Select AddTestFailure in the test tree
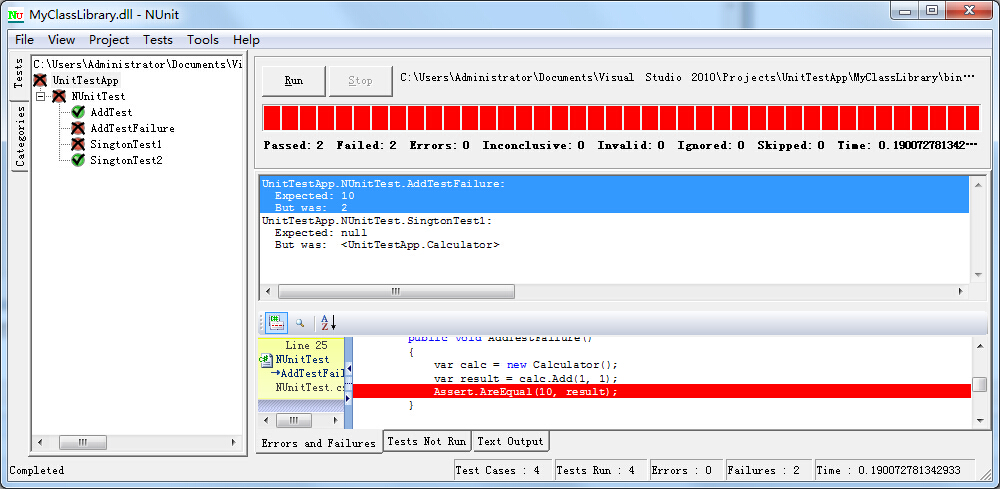1000x489 pixels. [x=132, y=128]
